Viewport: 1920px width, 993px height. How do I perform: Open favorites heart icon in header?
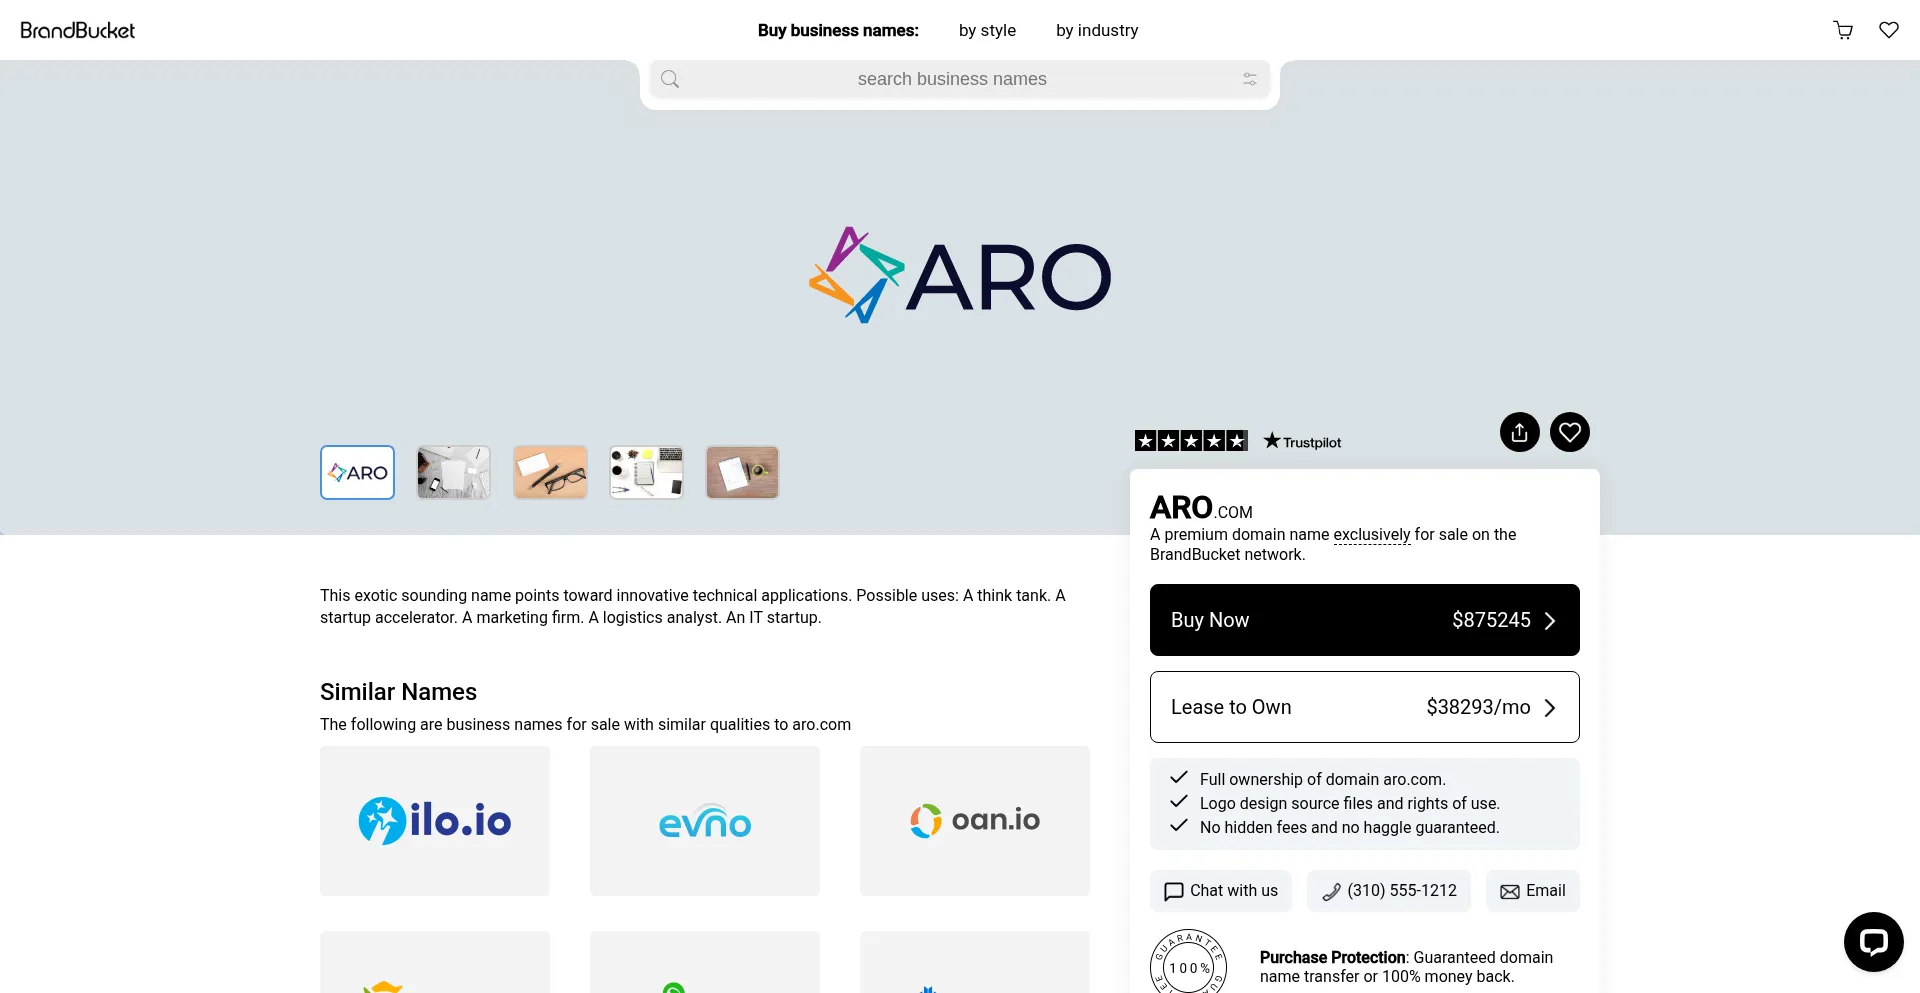1888,30
